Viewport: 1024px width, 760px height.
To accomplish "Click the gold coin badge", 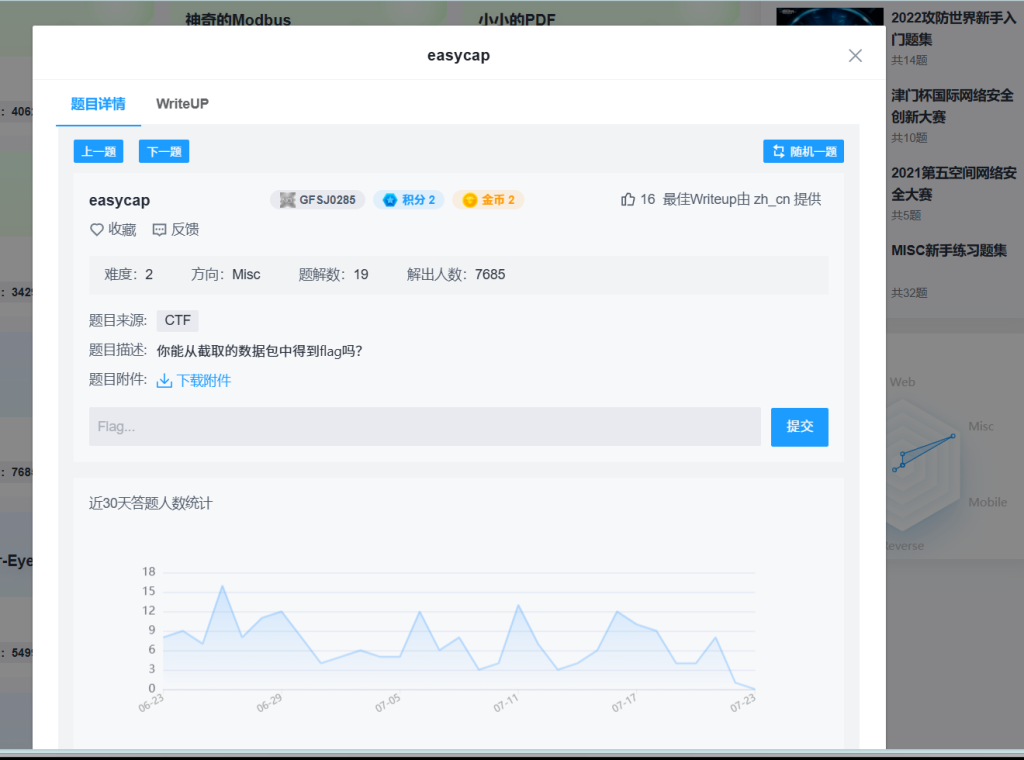I will (x=488, y=200).
